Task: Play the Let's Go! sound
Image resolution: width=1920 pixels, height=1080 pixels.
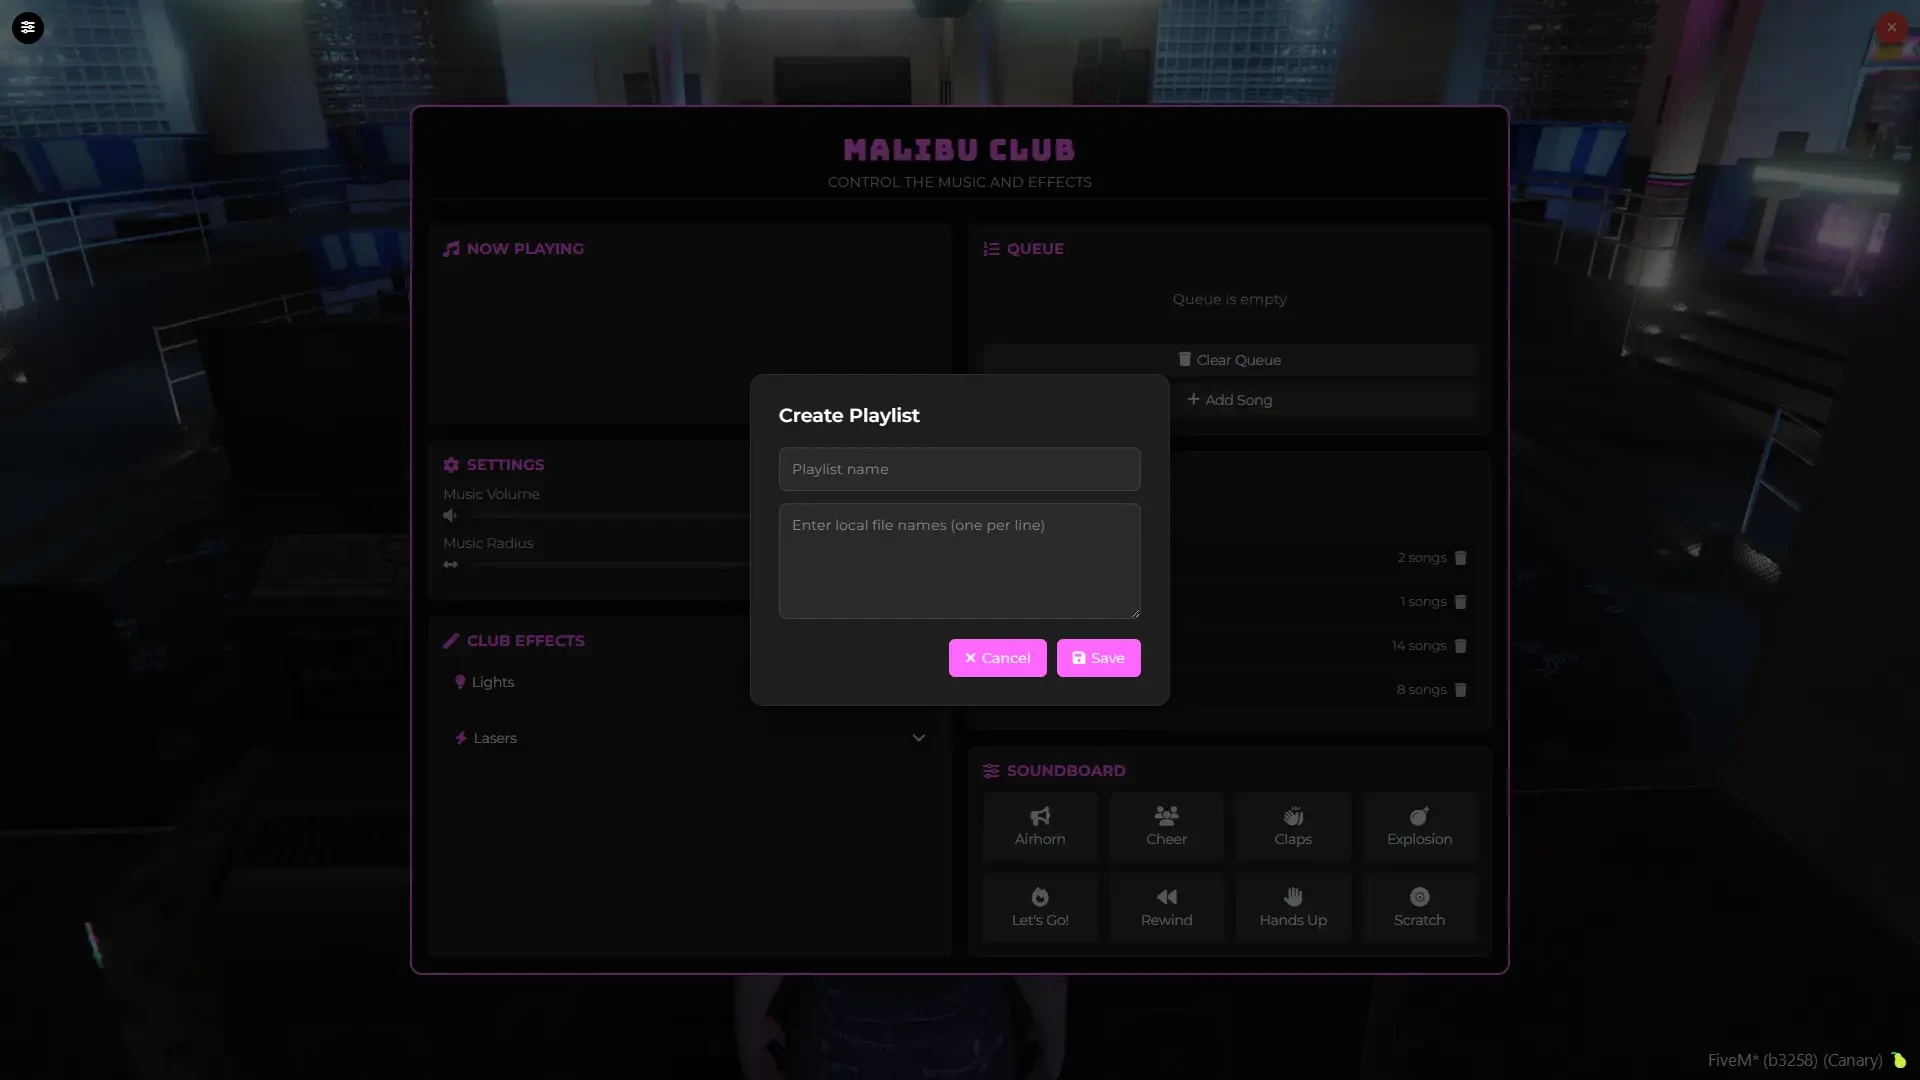Action: coord(1040,908)
